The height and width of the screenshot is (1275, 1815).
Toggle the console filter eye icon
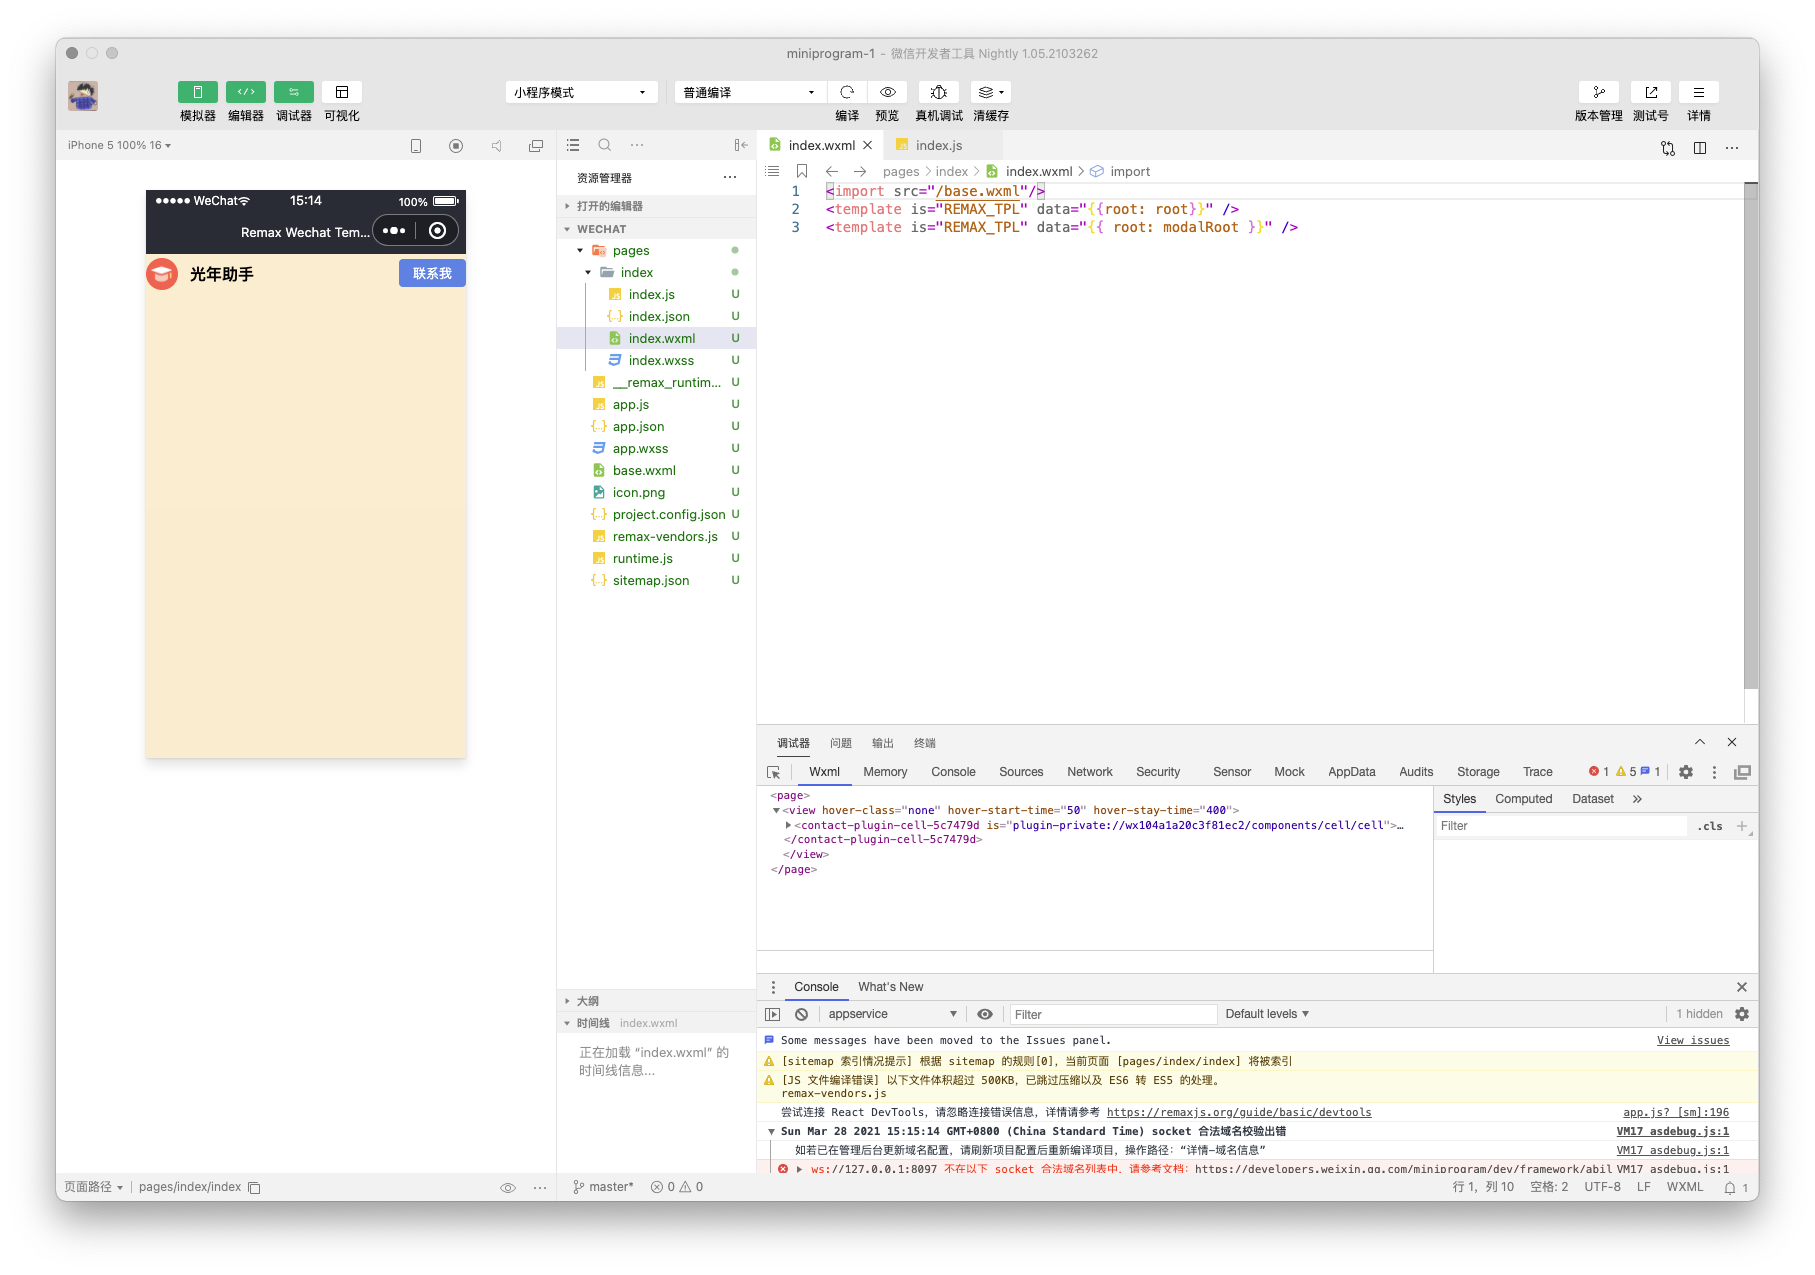tap(985, 1013)
